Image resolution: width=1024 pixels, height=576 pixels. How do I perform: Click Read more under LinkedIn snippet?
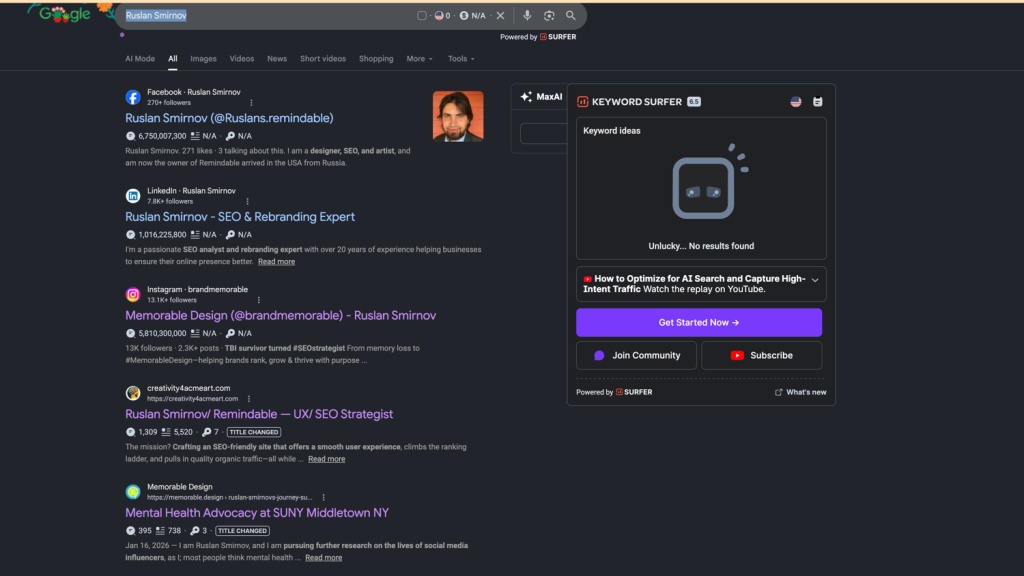tap(276, 262)
